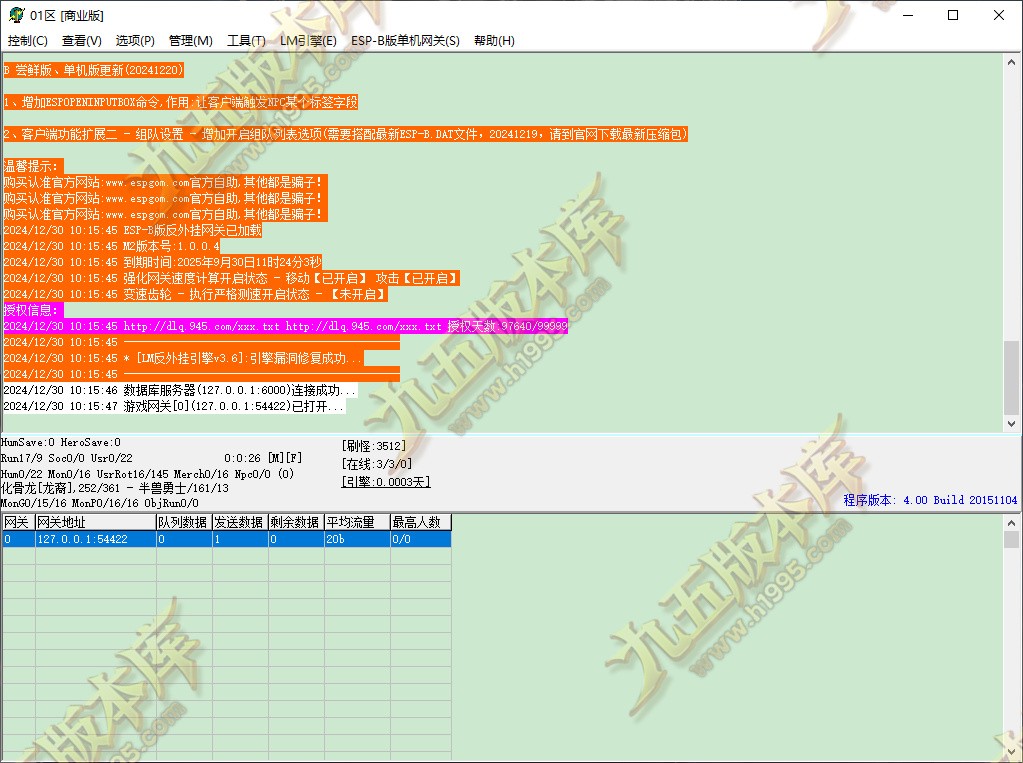Screen dimensions: 1023x763
Task: Click log line 变速齿轮 执行严格测速开启状态
Action: tap(195, 294)
